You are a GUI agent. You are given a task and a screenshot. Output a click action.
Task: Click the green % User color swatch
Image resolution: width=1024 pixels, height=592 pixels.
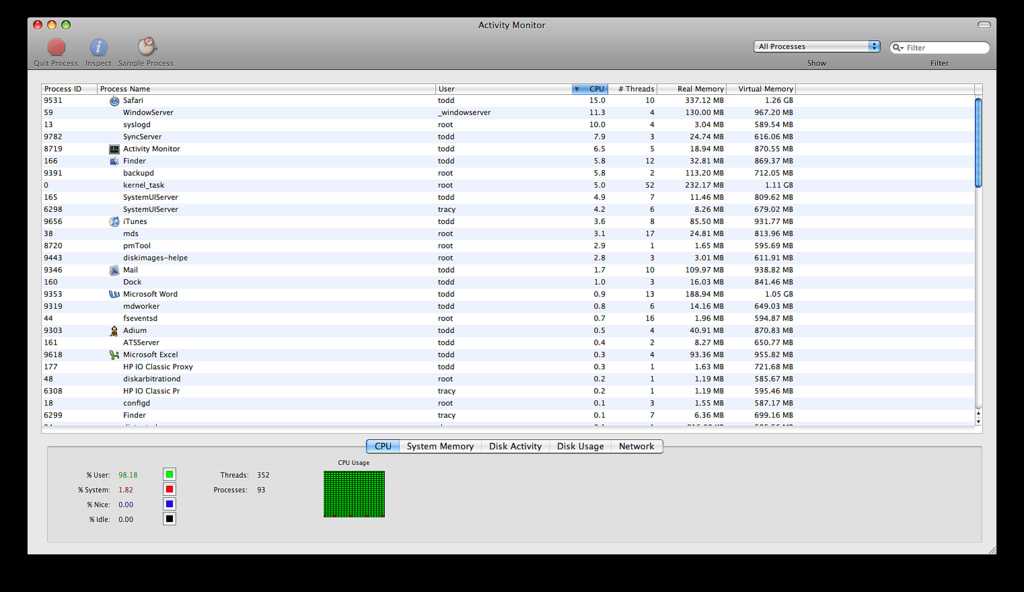coord(169,474)
